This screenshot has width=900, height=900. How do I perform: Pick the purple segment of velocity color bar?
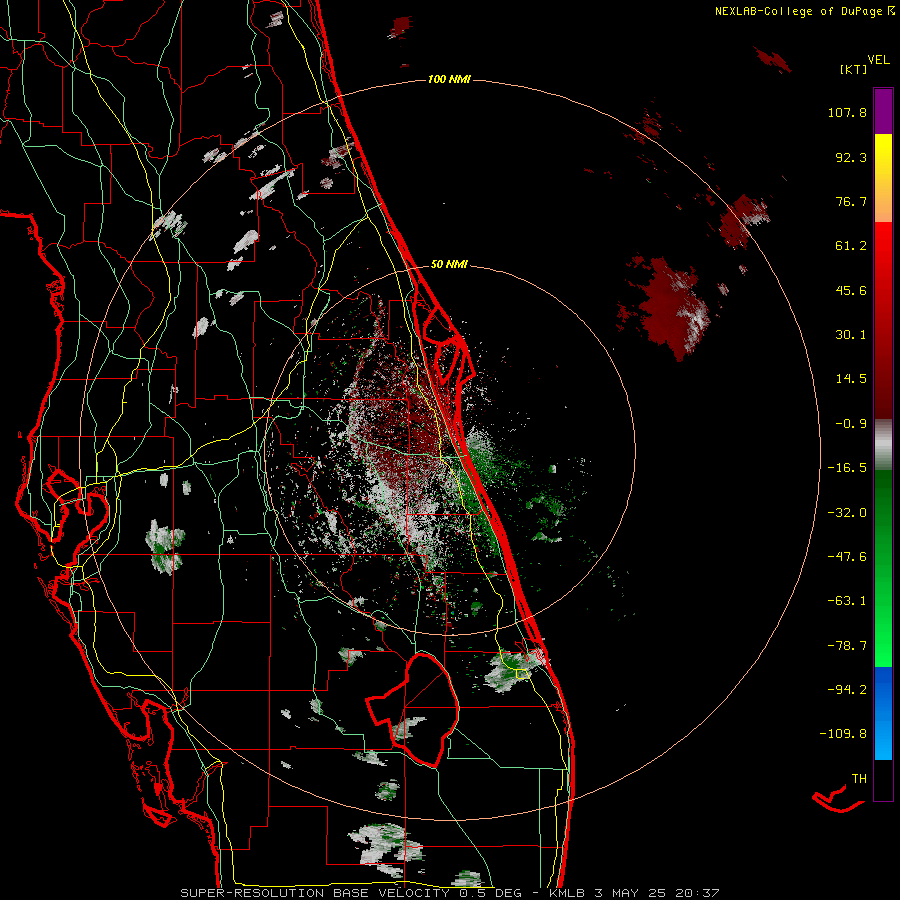click(883, 111)
